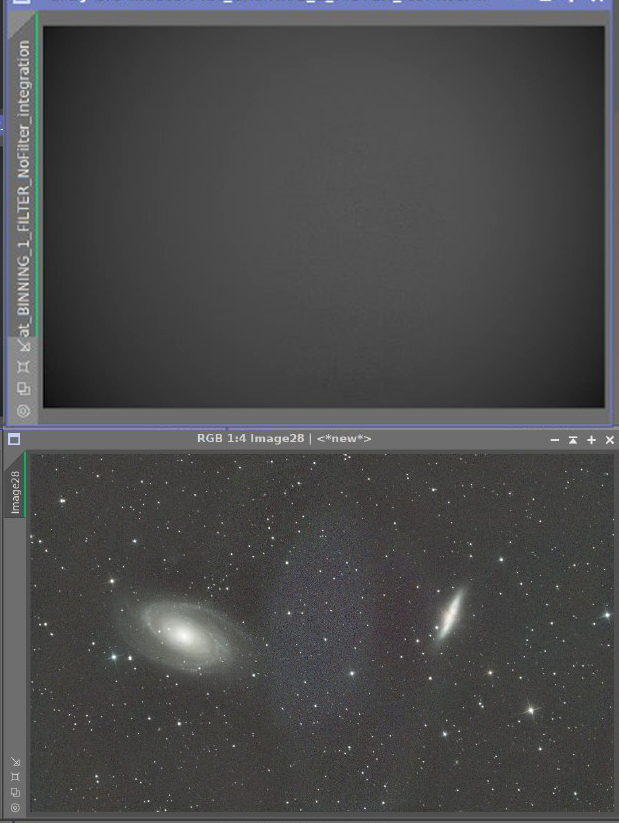Click diagonal arrow icon in Image28 window
Image resolution: width=619 pixels, height=823 pixels.
coord(15,762)
